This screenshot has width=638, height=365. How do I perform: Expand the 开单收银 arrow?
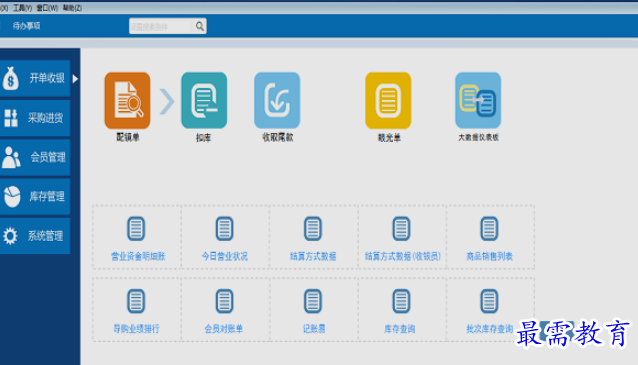coord(75,79)
